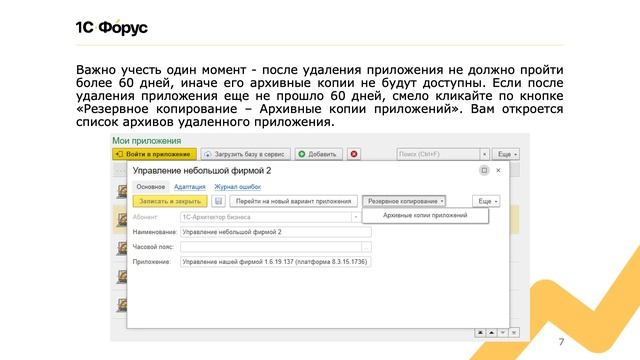Open the 'Журнал ошибок' link tab
The height and width of the screenshot is (360, 640).
pos(238,187)
